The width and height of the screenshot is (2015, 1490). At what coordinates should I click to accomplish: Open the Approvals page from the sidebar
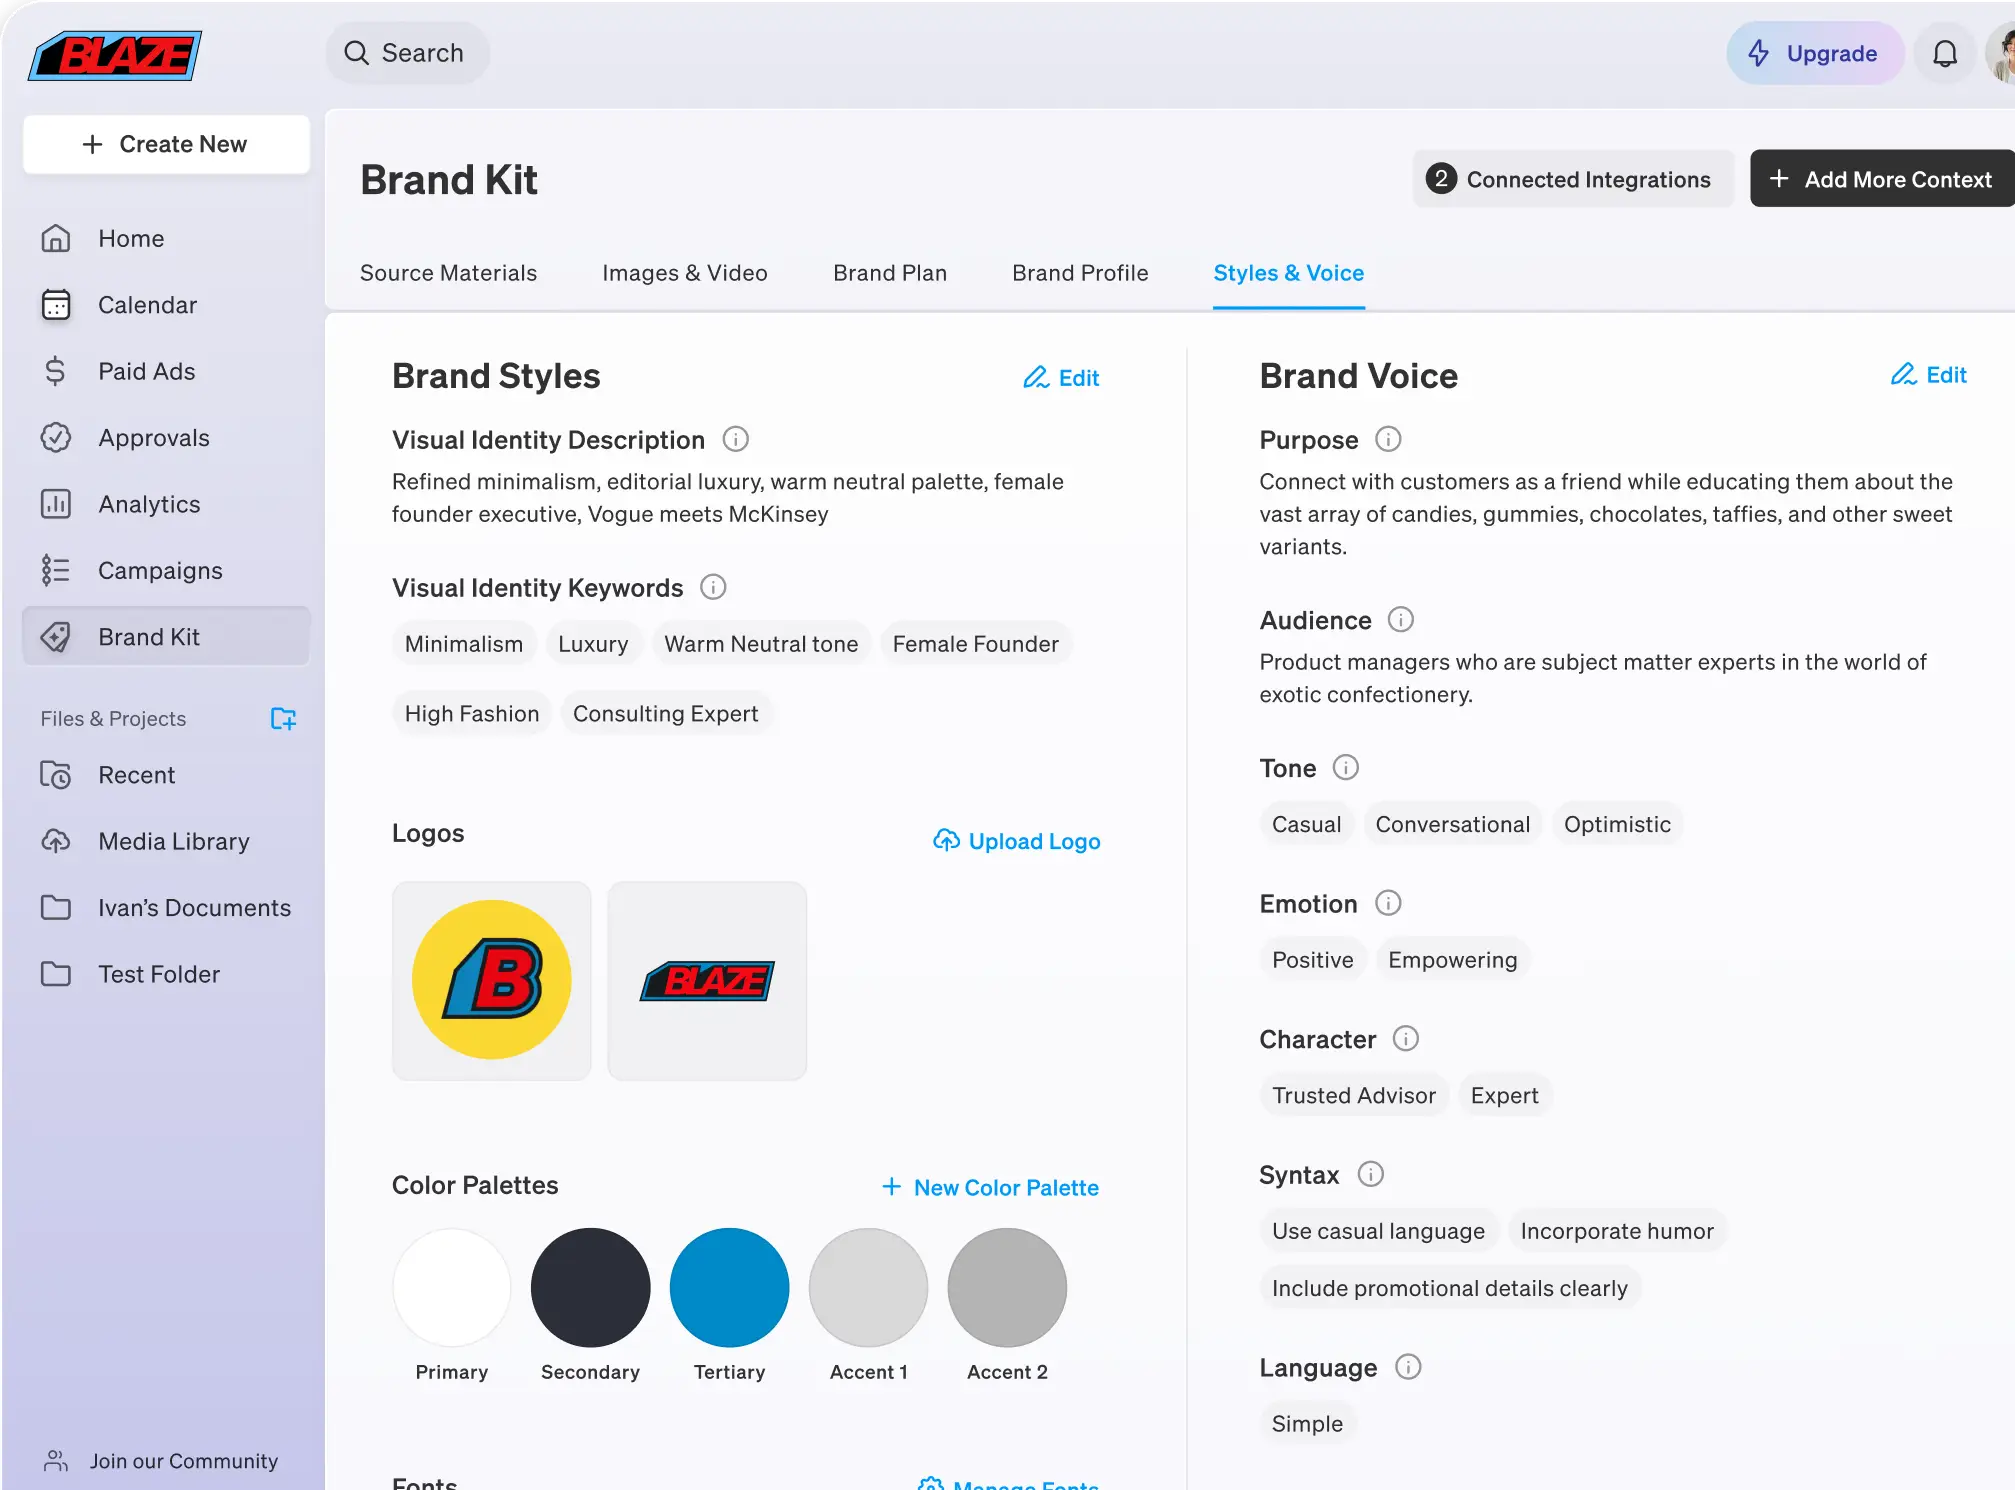pyautogui.click(x=153, y=438)
